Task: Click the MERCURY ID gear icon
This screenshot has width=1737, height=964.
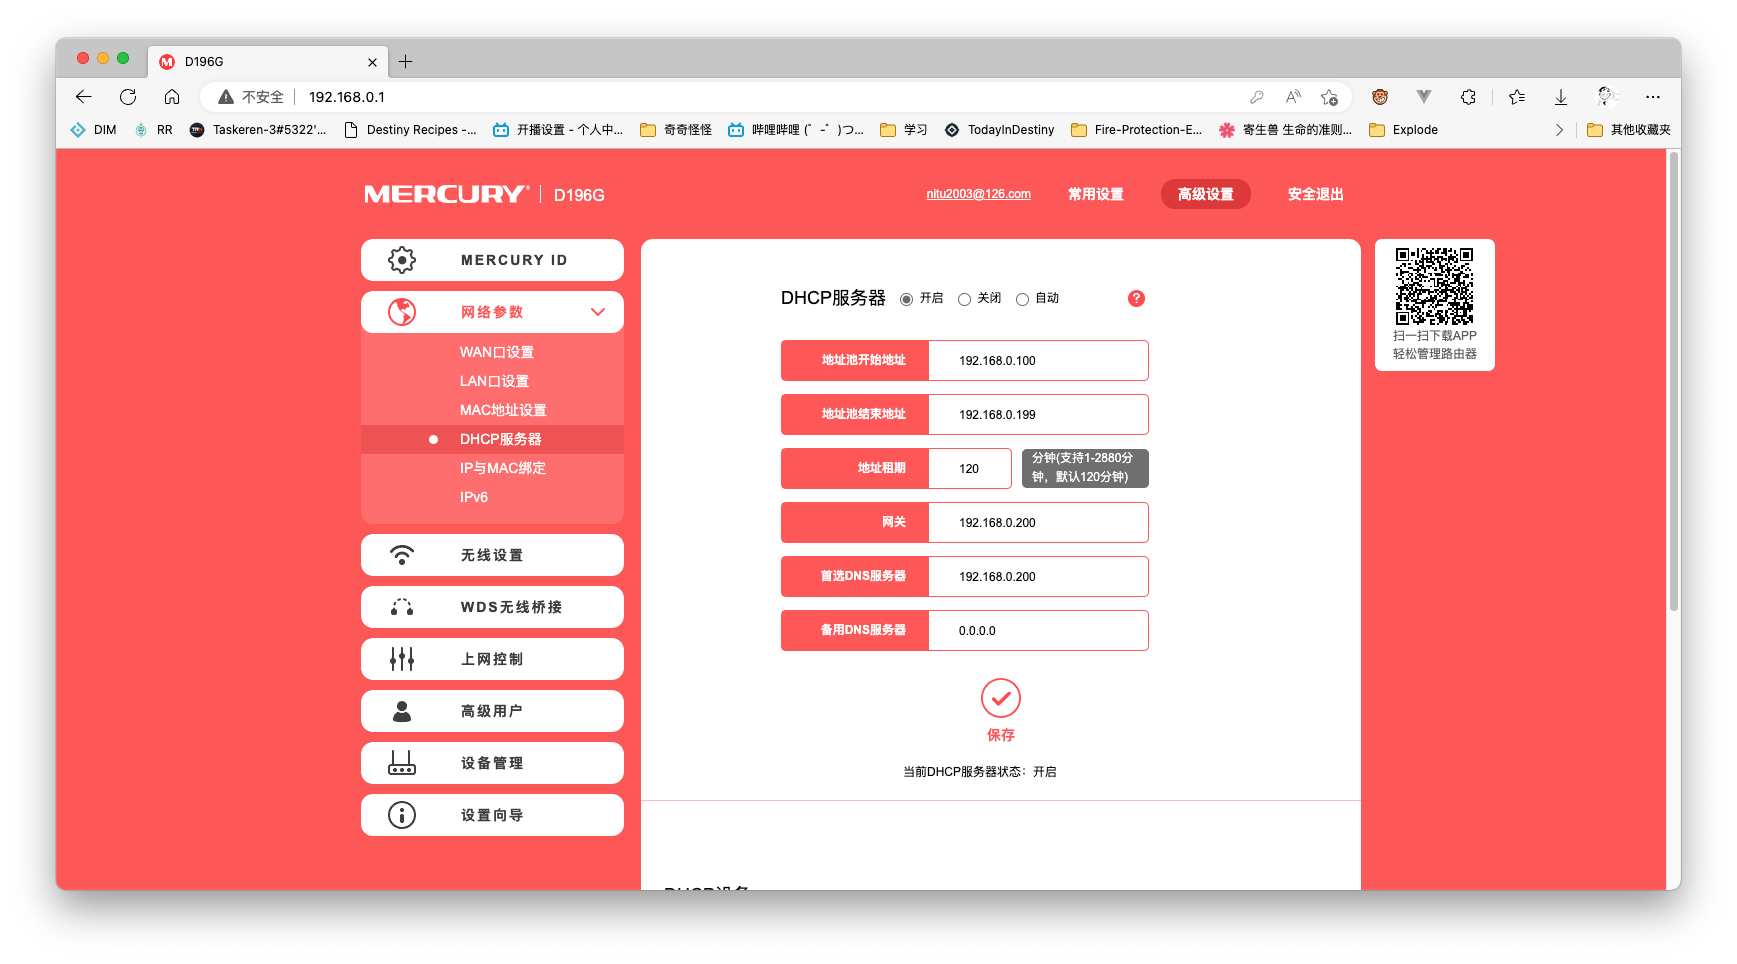Action: click(402, 260)
